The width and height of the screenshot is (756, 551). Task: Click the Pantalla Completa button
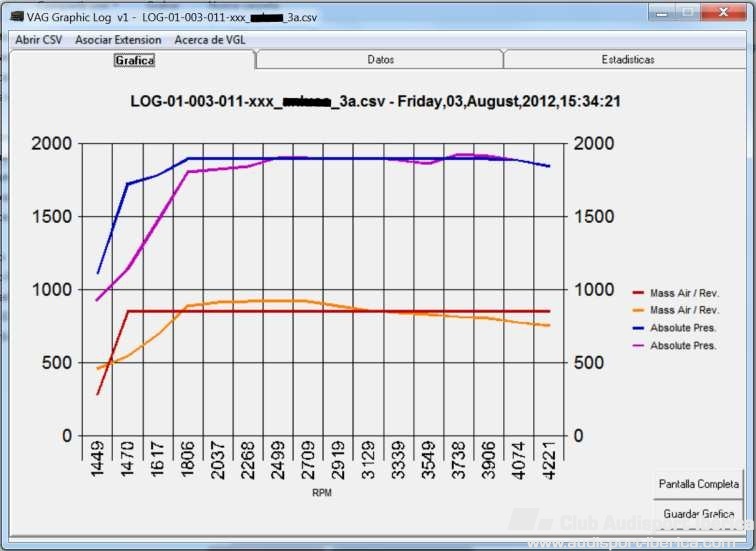click(698, 484)
